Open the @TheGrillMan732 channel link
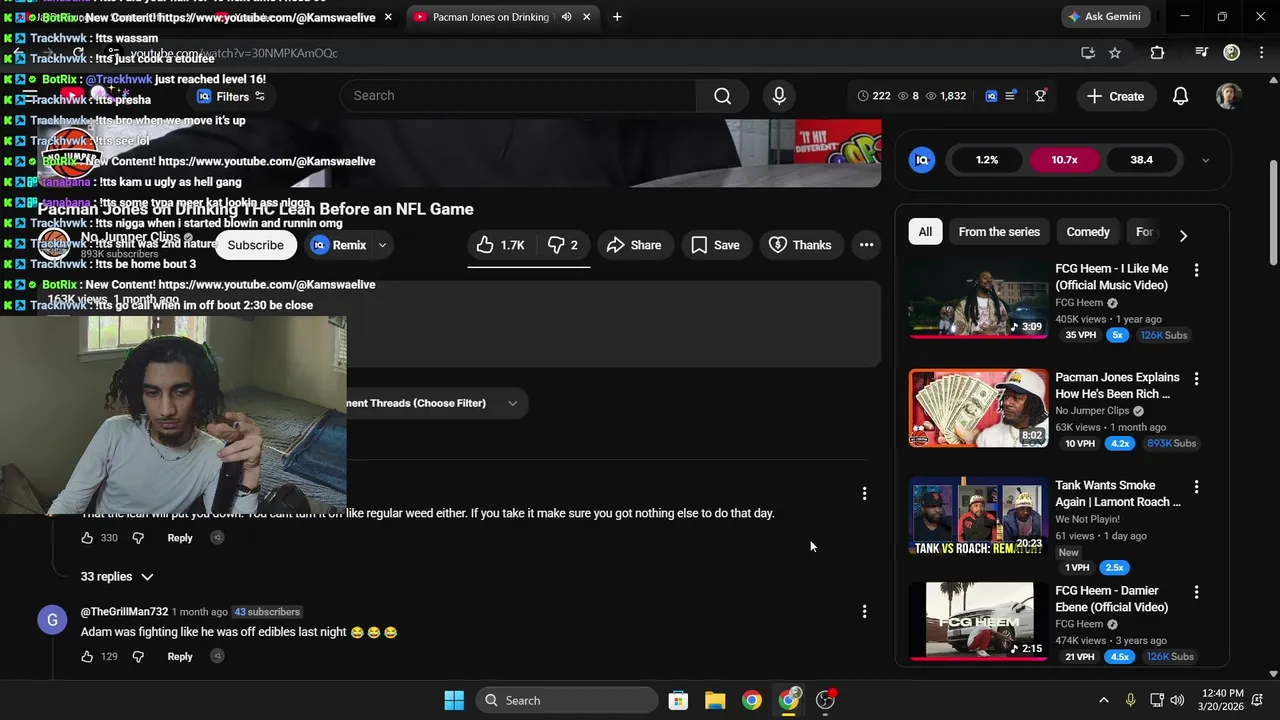The height and width of the screenshot is (720, 1280). coord(124,612)
